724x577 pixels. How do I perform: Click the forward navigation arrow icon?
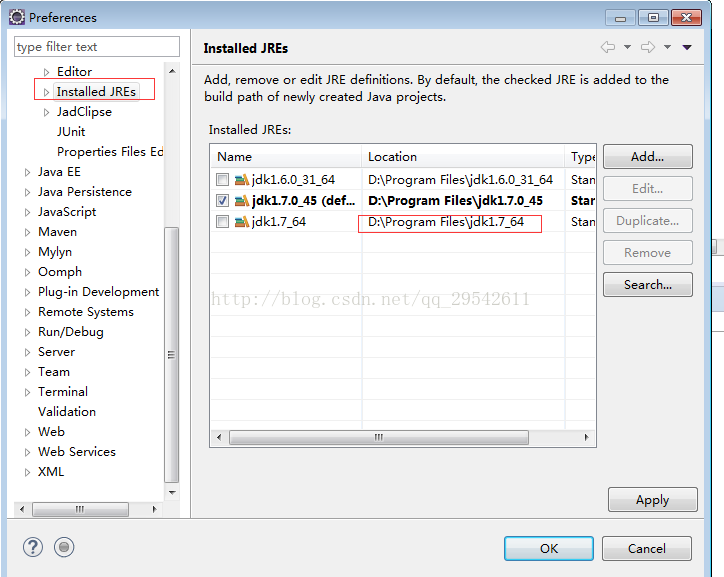(648, 47)
